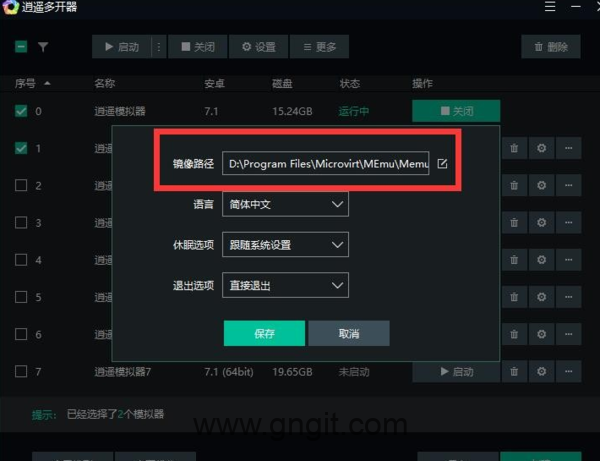Open the gear settings icon for row 2

coord(541,186)
